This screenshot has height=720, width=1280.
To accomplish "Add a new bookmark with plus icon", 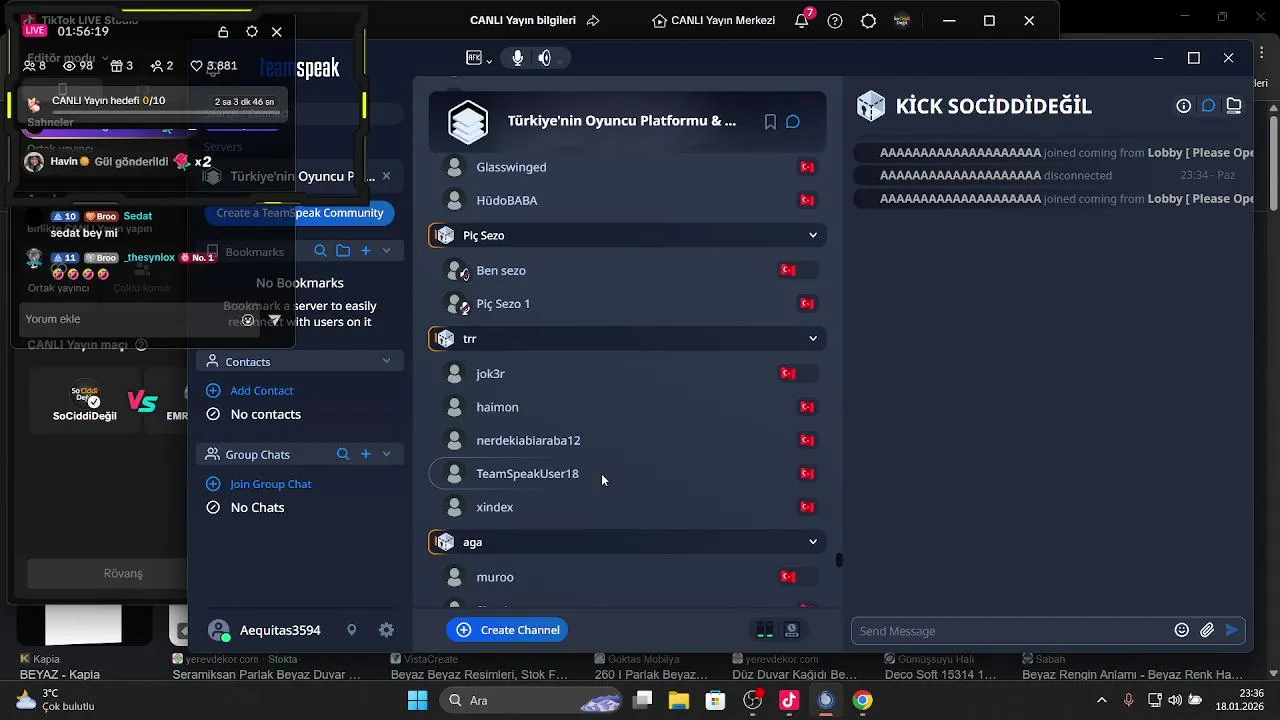I will tap(366, 251).
